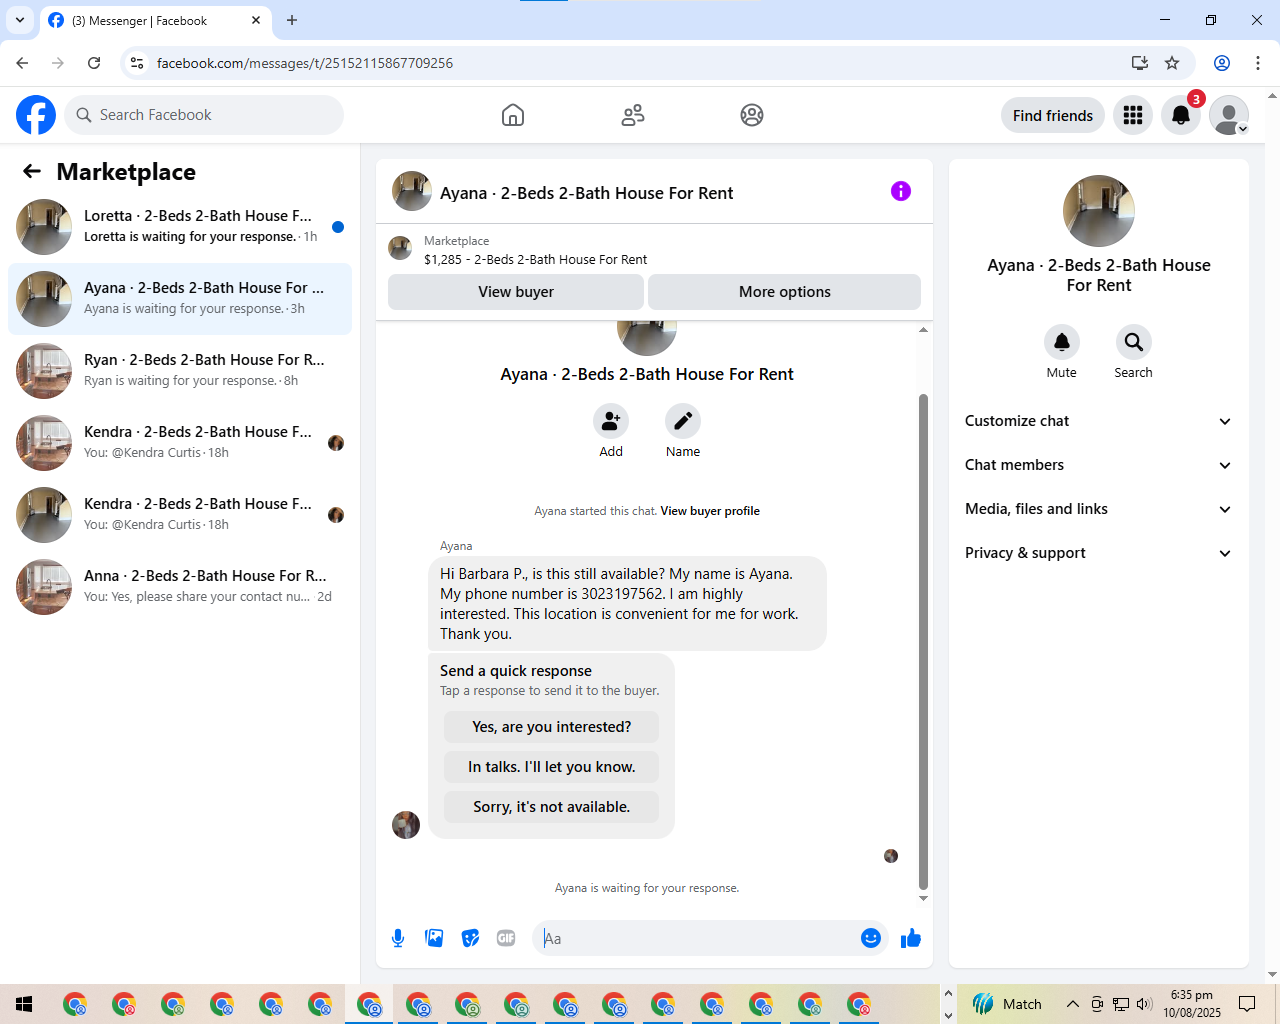The height and width of the screenshot is (1024, 1280).
Task: Choose a GIF icon
Action: [x=506, y=938]
